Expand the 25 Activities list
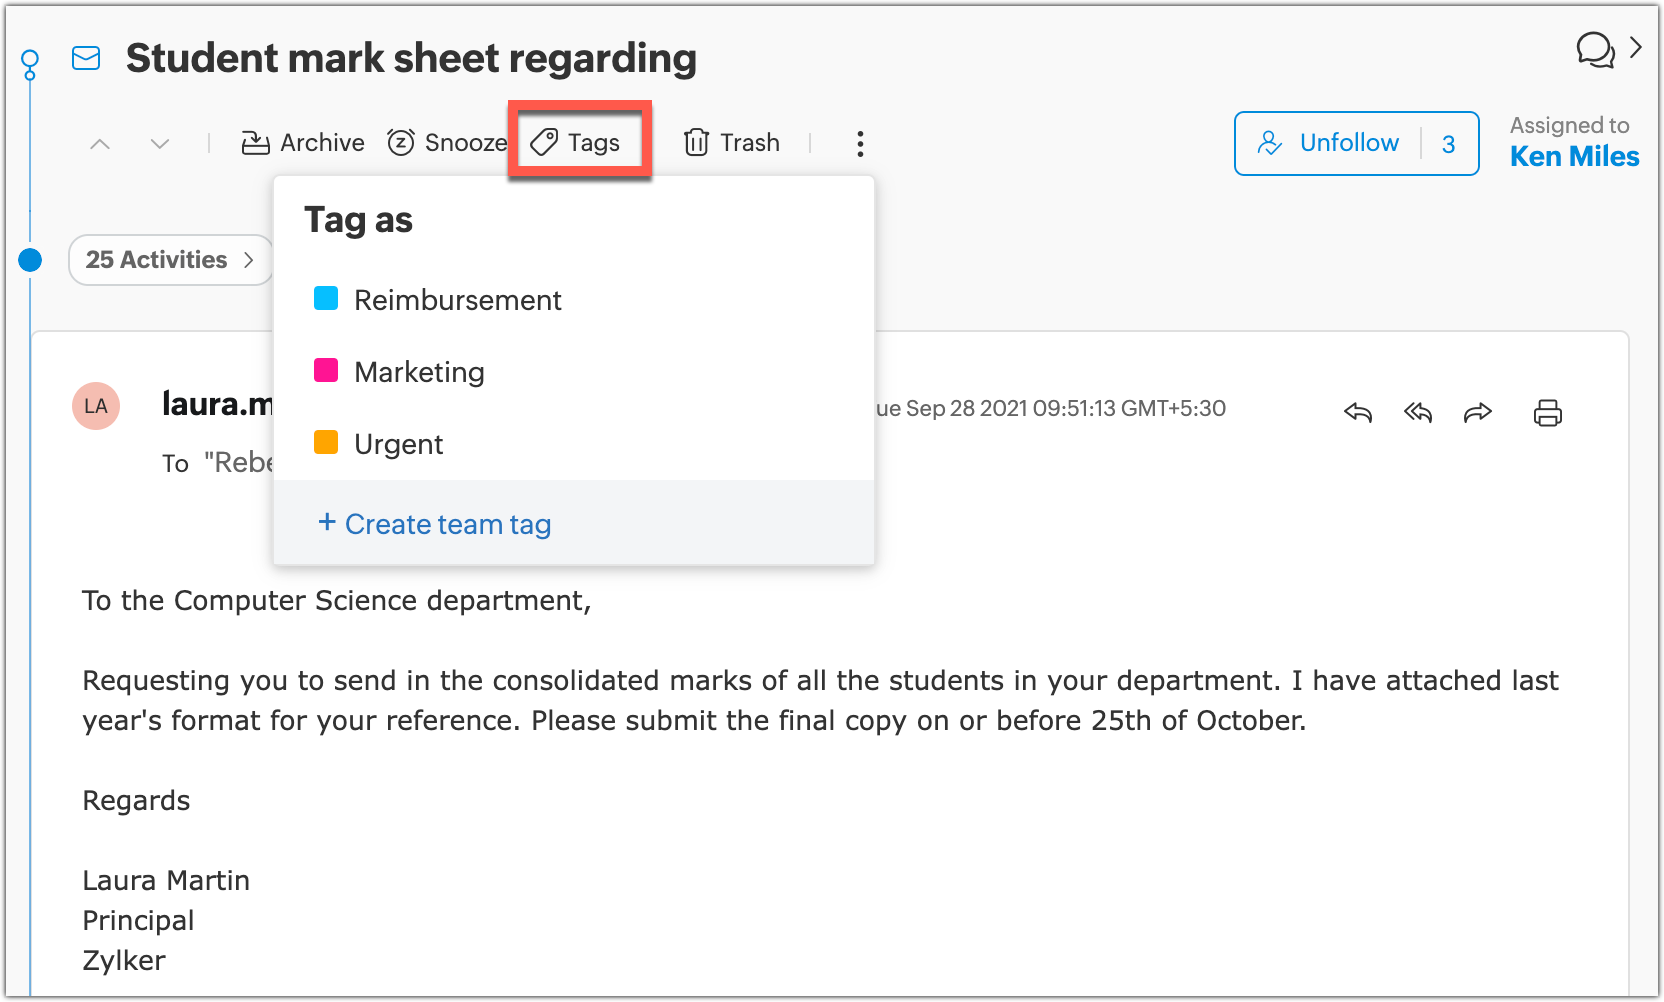Viewport: 1664px width, 1002px height. (x=170, y=260)
